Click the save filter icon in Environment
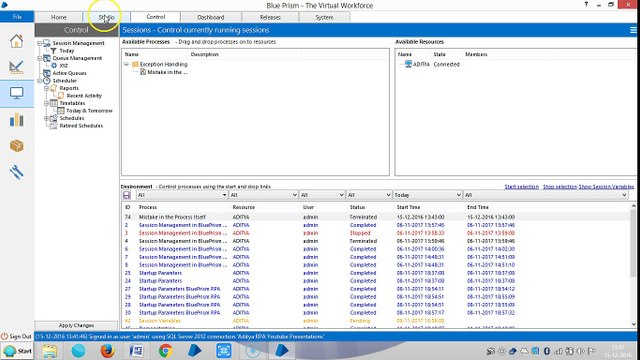 tap(127, 195)
